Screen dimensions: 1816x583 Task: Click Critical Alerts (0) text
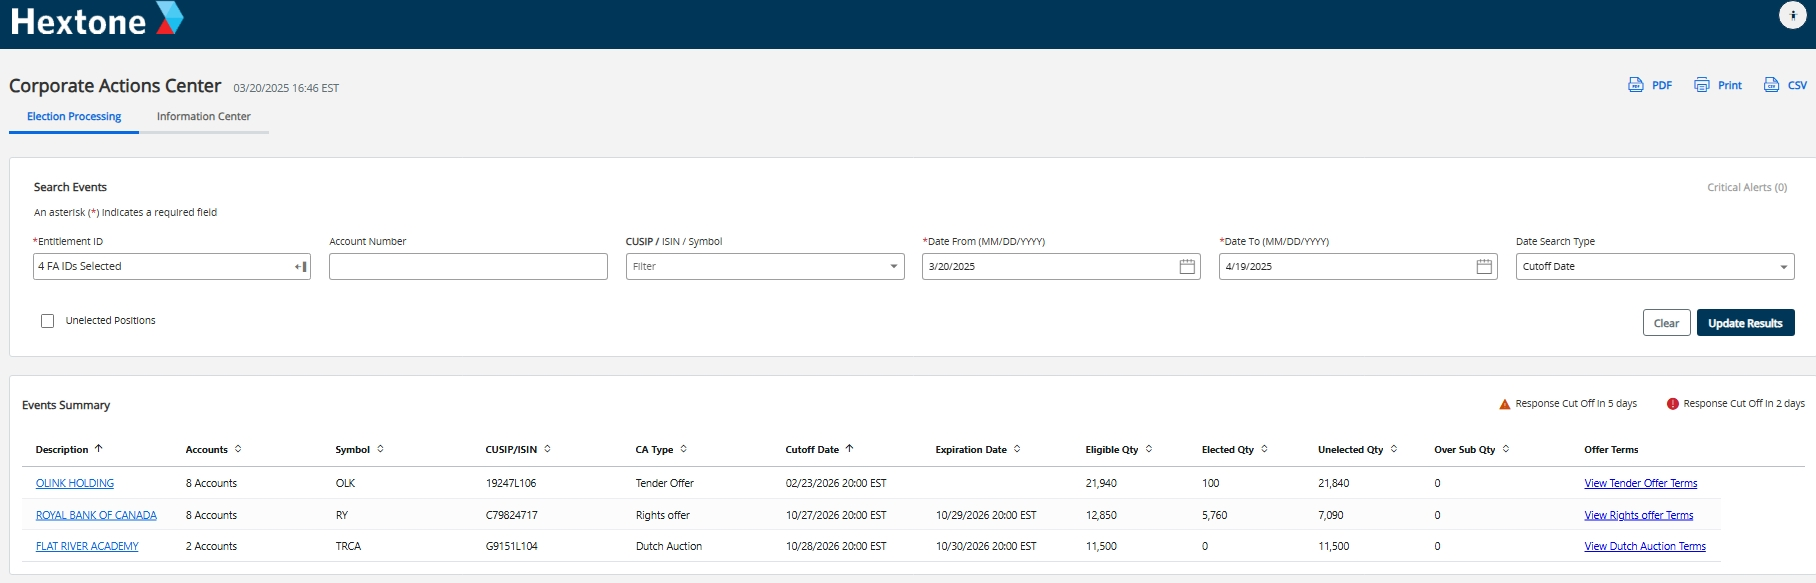click(x=1746, y=187)
